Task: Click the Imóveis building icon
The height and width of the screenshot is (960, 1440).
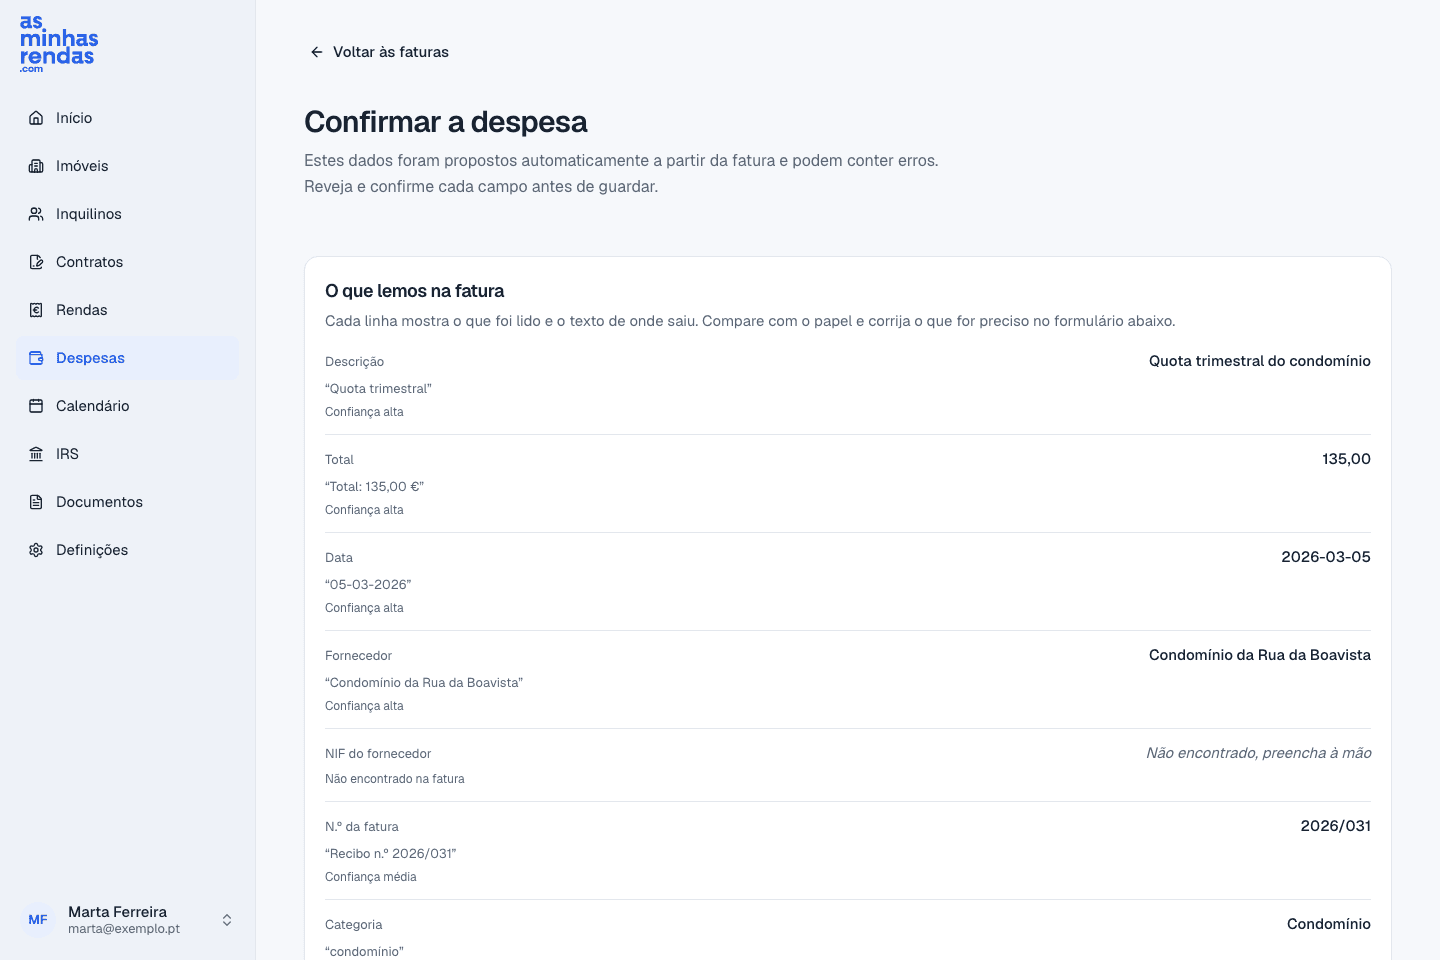Action: [x=36, y=166]
